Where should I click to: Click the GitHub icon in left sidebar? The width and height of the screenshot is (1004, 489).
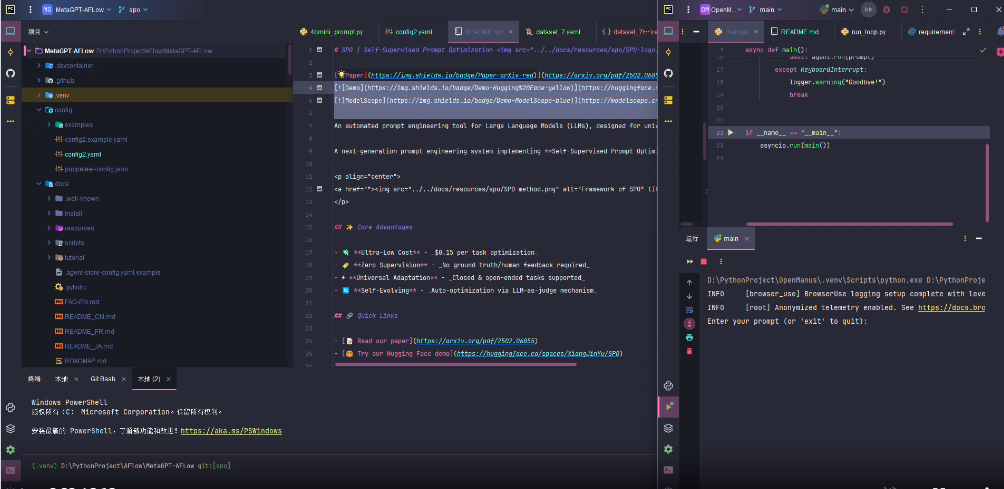click(10, 73)
